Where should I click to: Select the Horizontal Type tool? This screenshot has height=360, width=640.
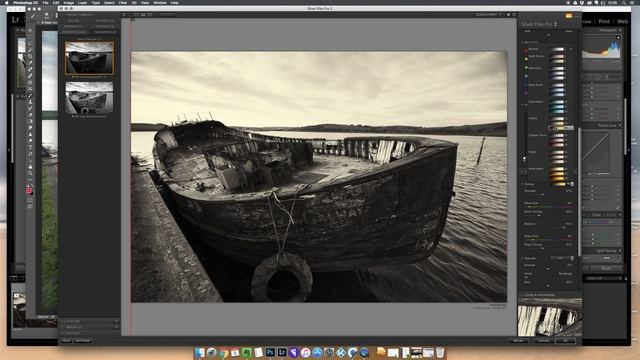coord(30,148)
